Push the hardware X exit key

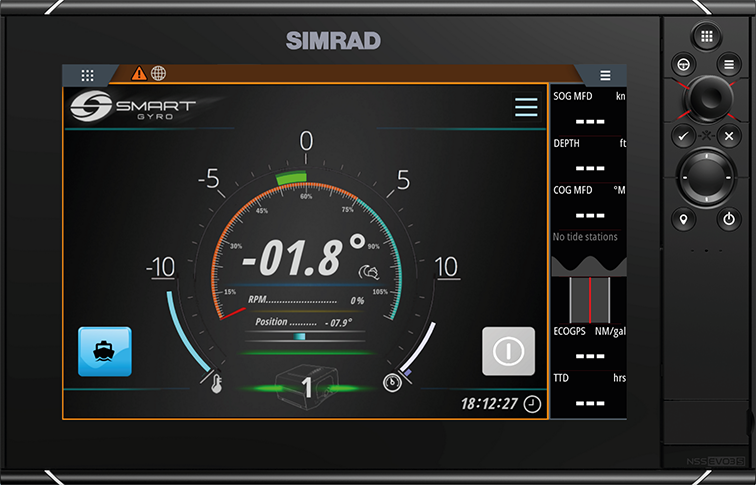[729, 136]
